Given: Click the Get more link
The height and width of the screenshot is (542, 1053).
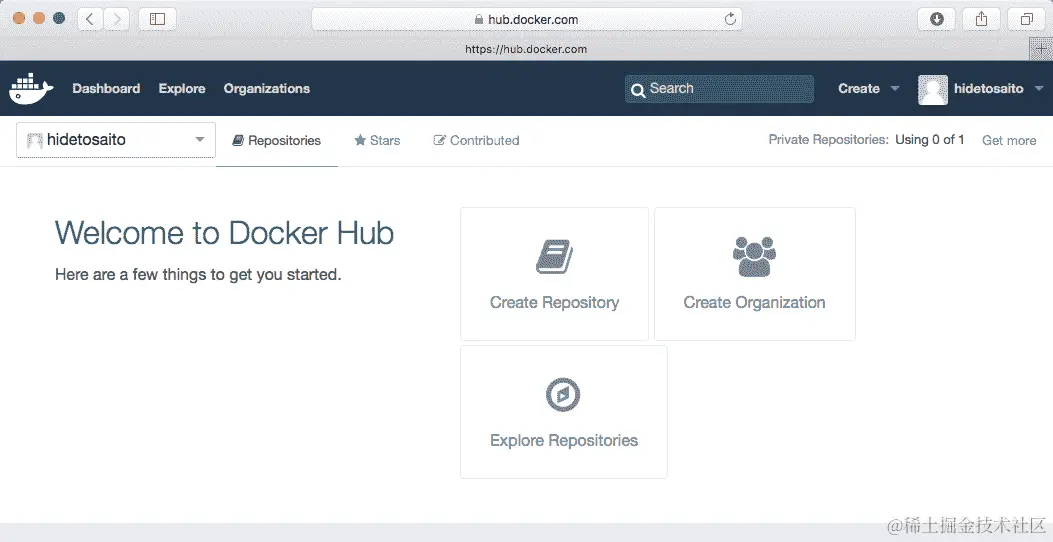Looking at the screenshot, I should click(x=1009, y=140).
